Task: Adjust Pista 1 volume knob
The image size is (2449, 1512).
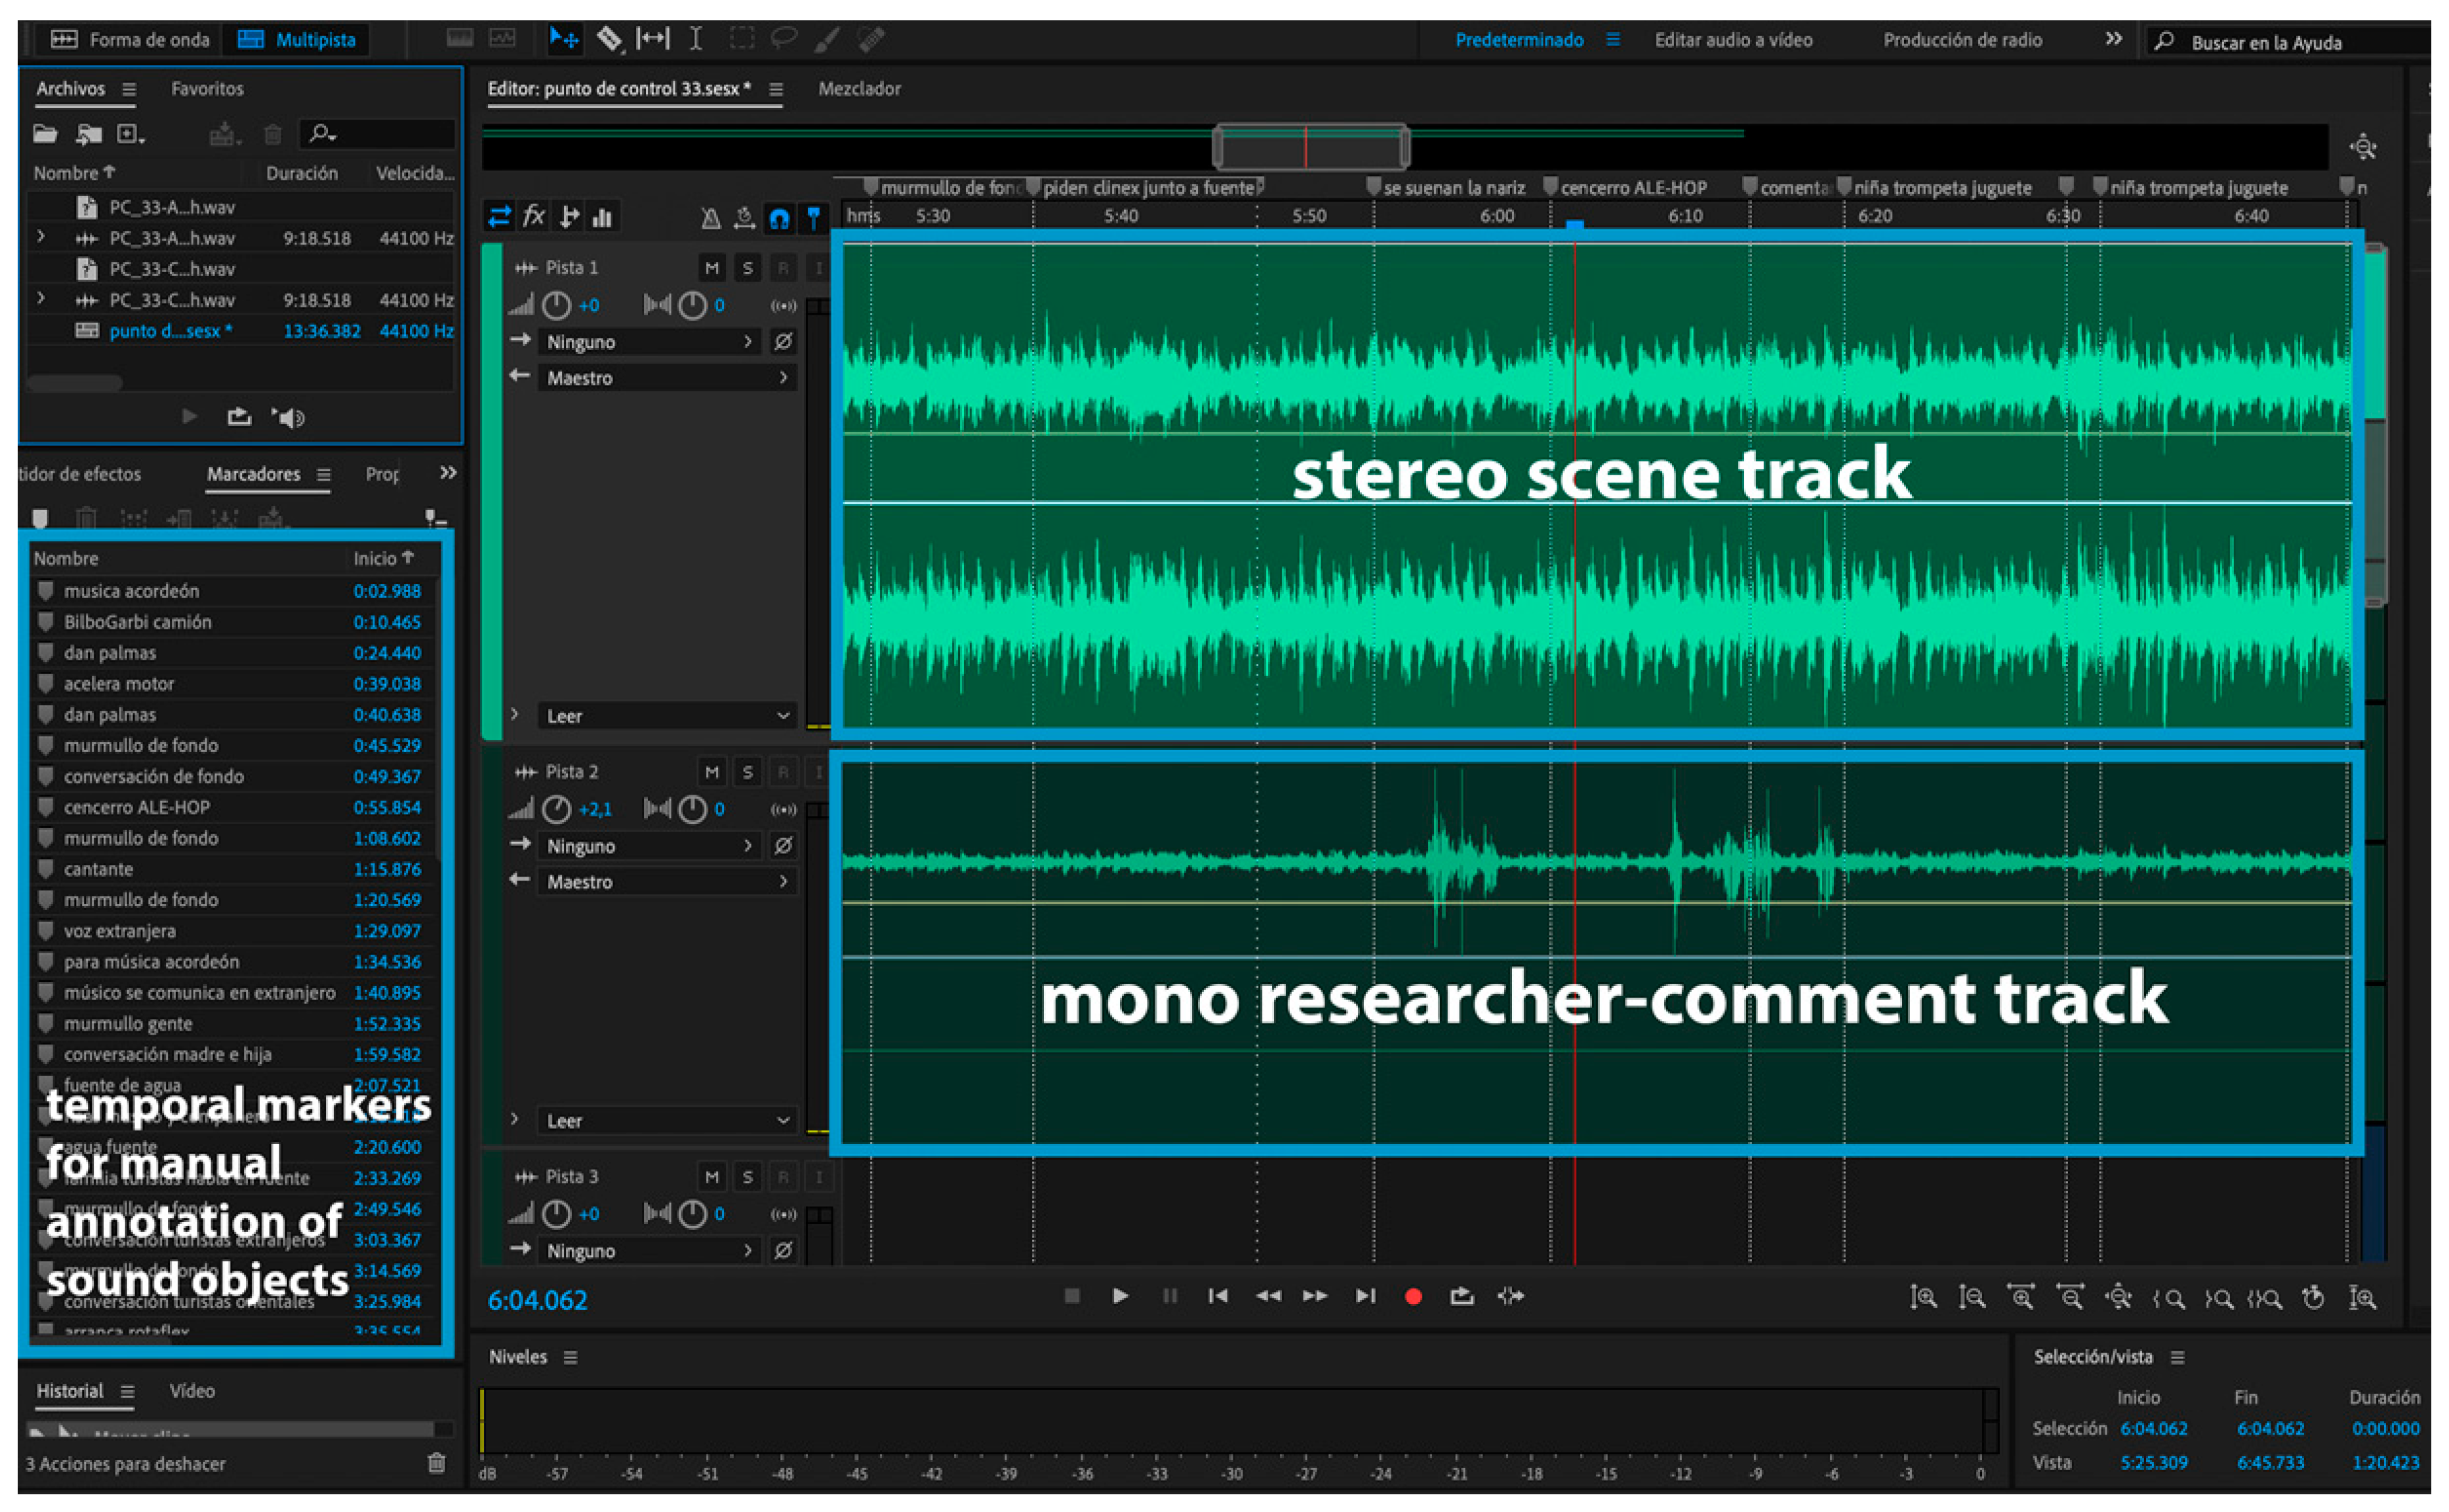Action: (x=556, y=305)
